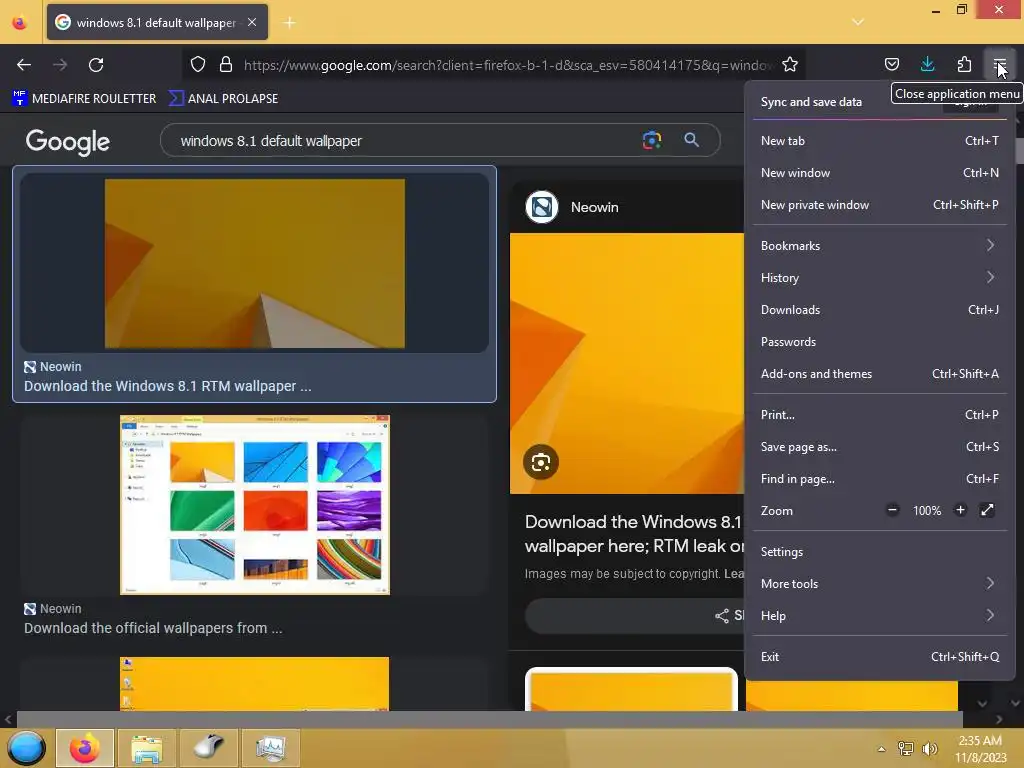
Task: Go back with the browser back arrow
Action: click(24, 65)
